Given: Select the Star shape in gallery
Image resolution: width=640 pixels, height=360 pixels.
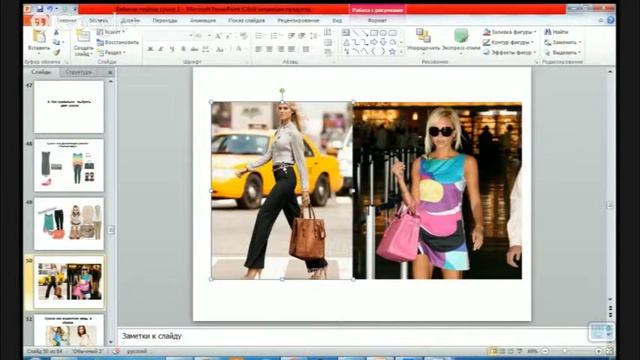Looking at the screenshot, I should pos(393,51).
